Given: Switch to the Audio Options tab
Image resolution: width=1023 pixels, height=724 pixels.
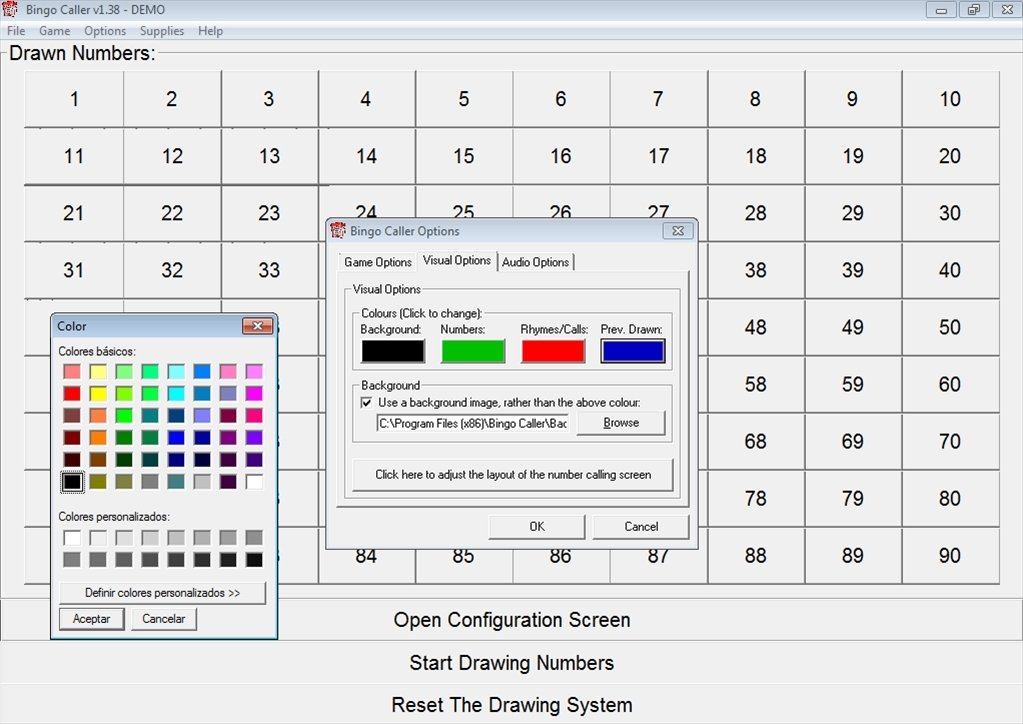Looking at the screenshot, I should coord(535,262).
